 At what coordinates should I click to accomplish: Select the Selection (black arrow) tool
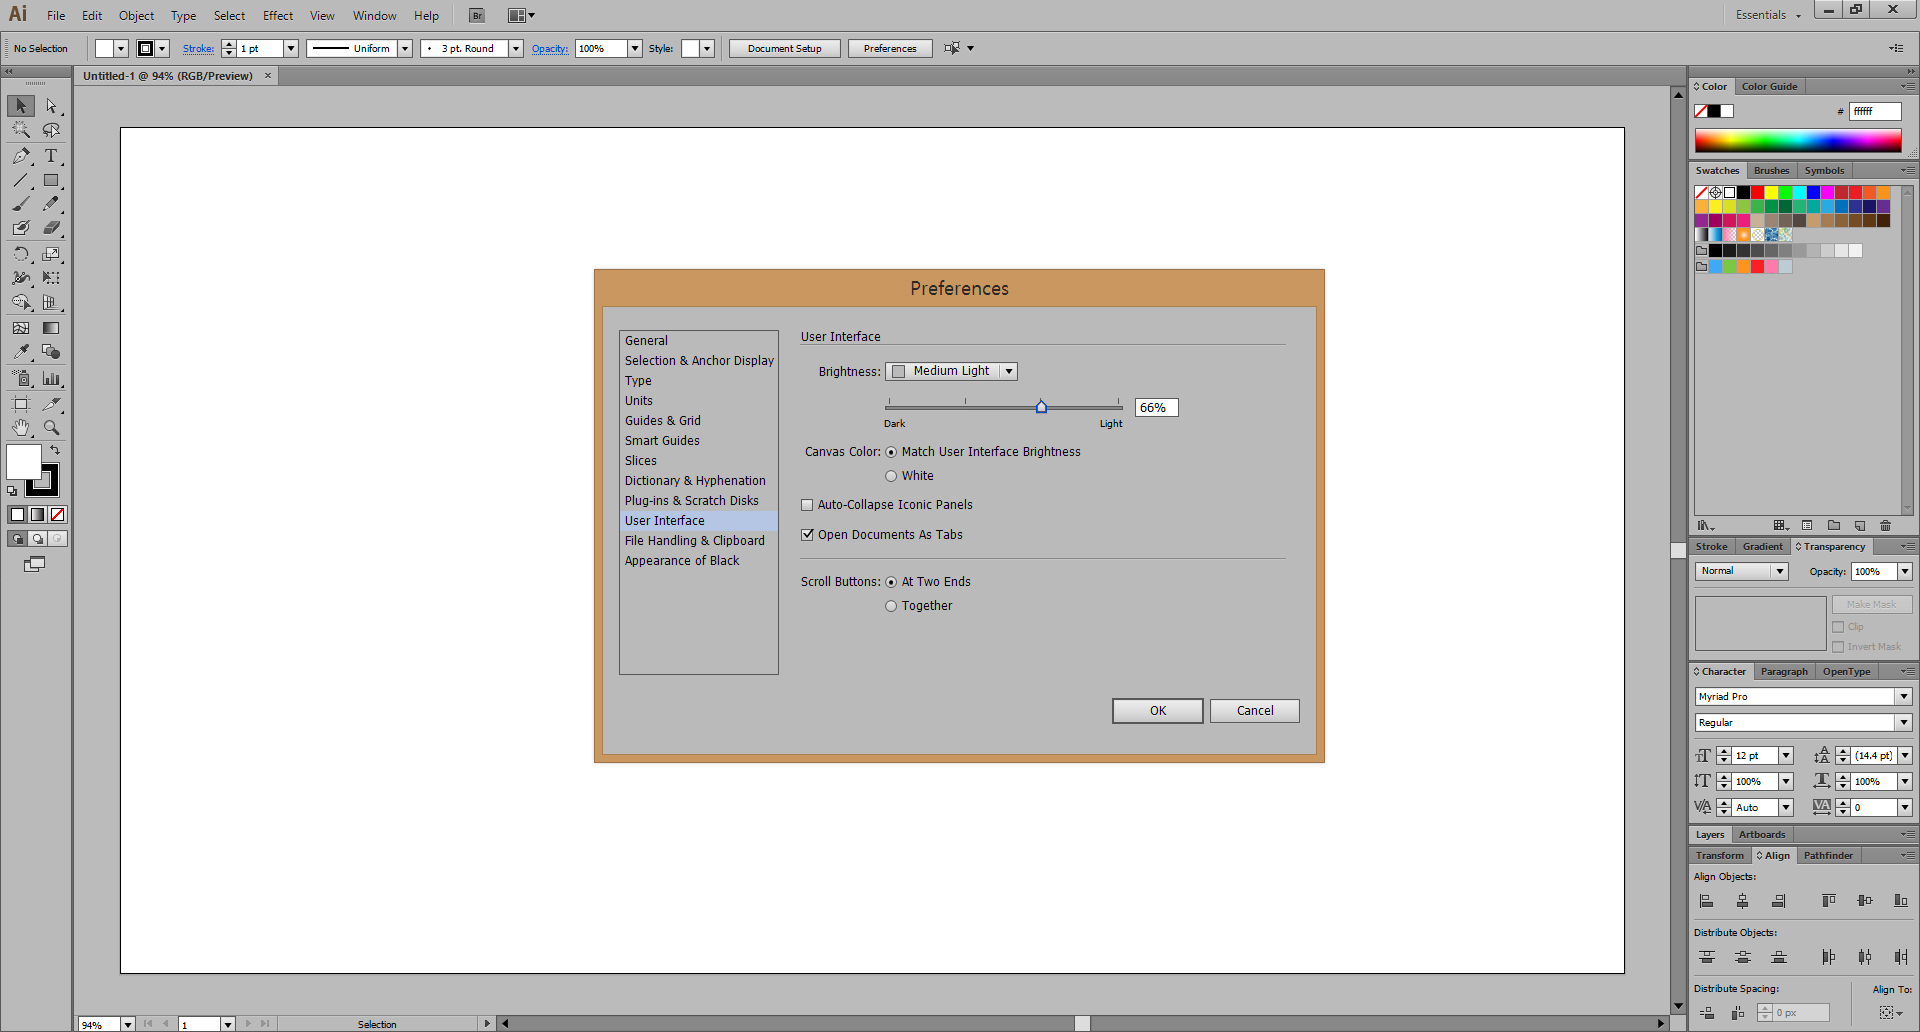point(21,106)
